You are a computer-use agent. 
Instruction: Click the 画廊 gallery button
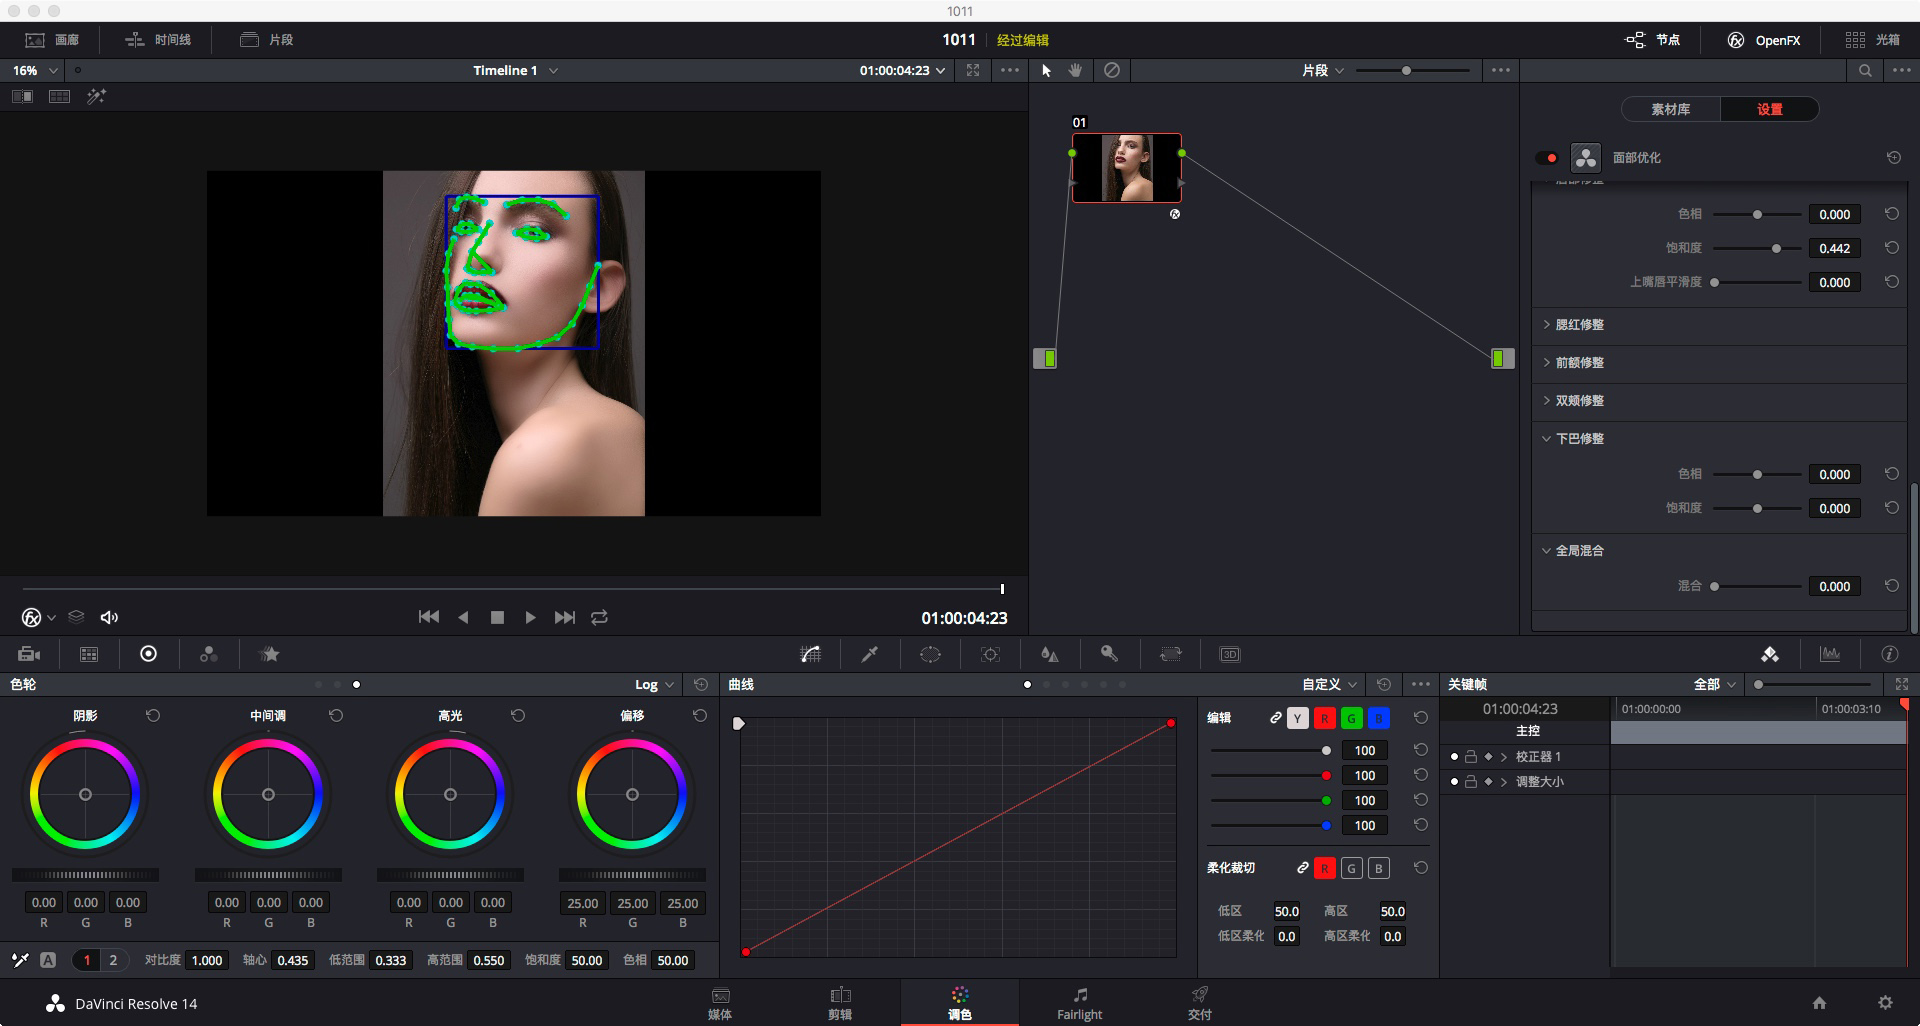[53, 40]
